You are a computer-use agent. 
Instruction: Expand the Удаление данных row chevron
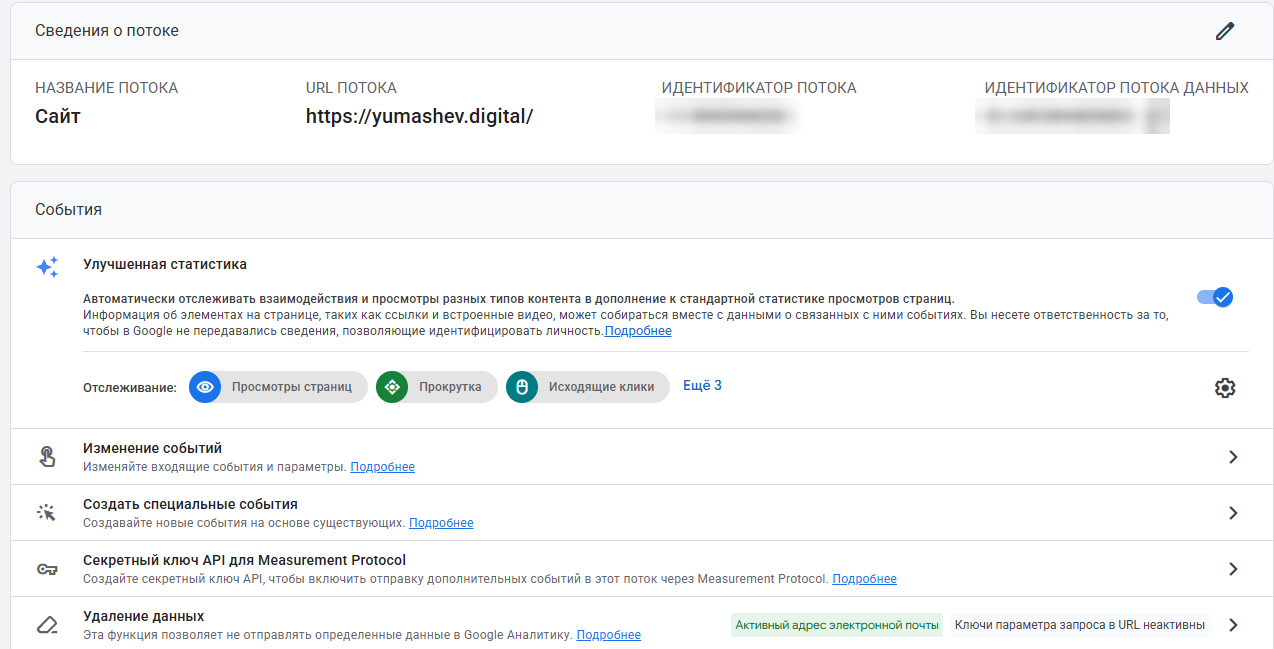pyautogui.click(x=1233, y=625)
